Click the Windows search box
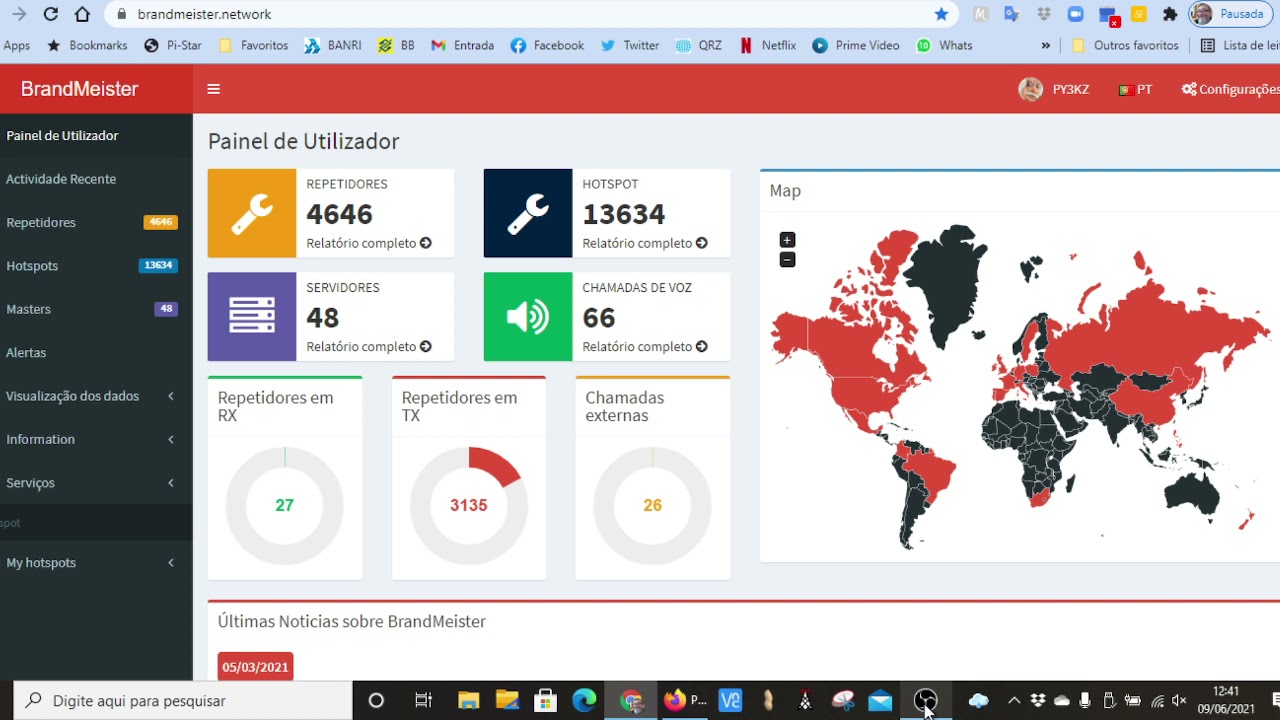The width and height of the screenshot is (1280, 720). click(183, 700)
